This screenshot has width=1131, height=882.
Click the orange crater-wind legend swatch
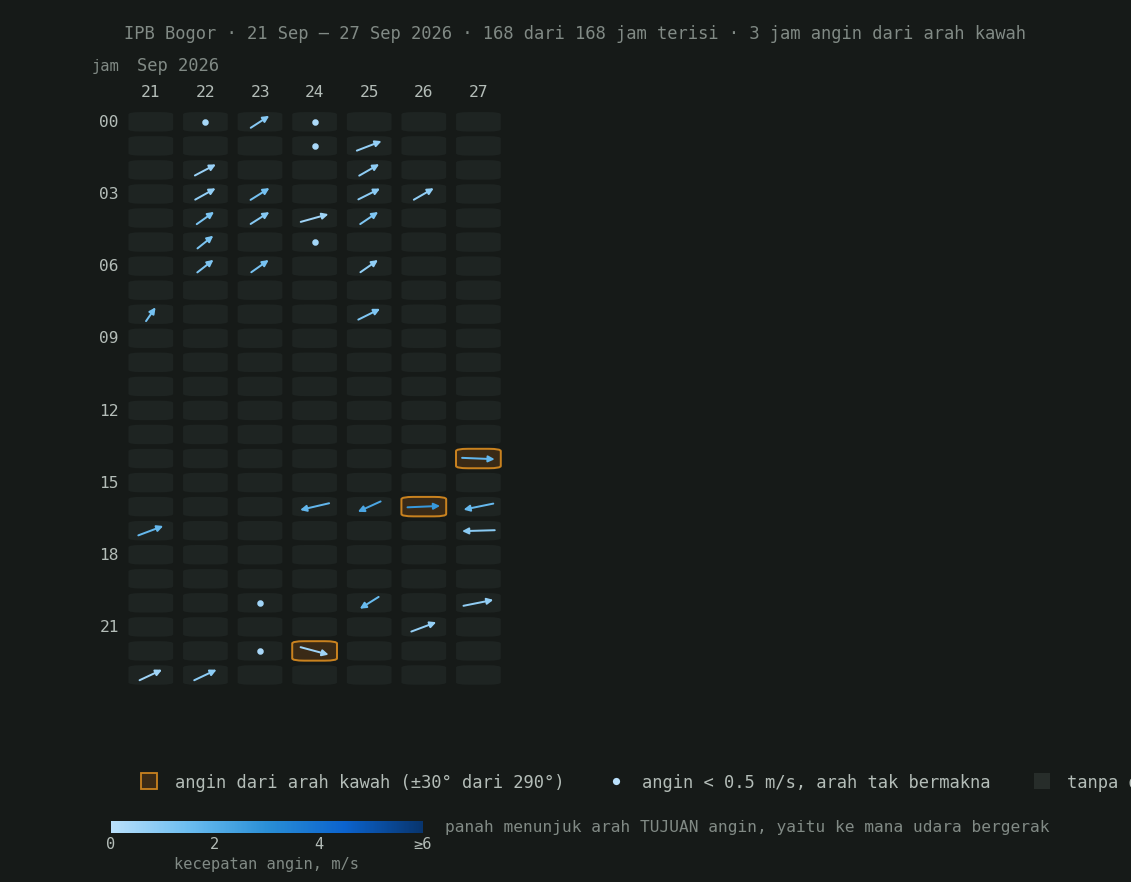[149, 781]
